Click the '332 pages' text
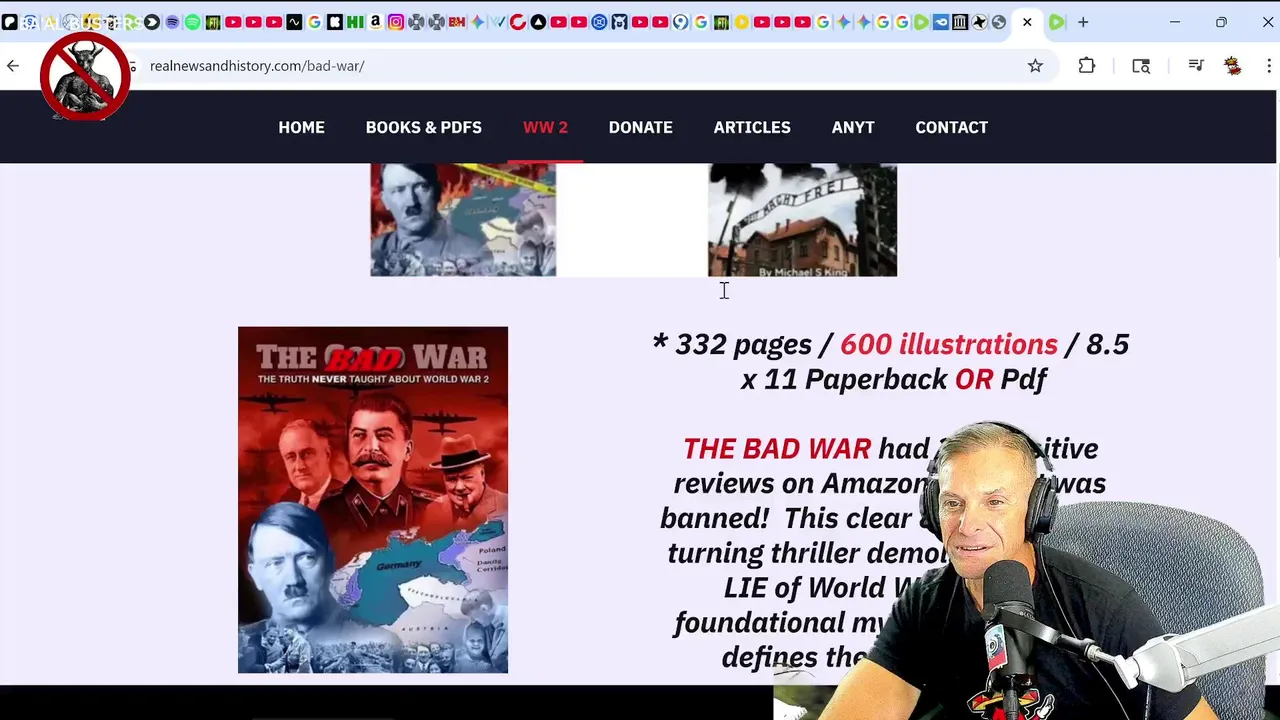This screenshot has width=1280, height=720. (743, 345)
